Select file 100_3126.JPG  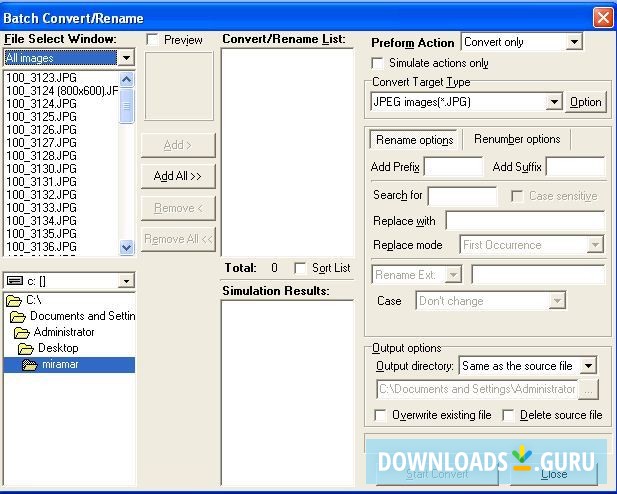[x=41, y=130]
